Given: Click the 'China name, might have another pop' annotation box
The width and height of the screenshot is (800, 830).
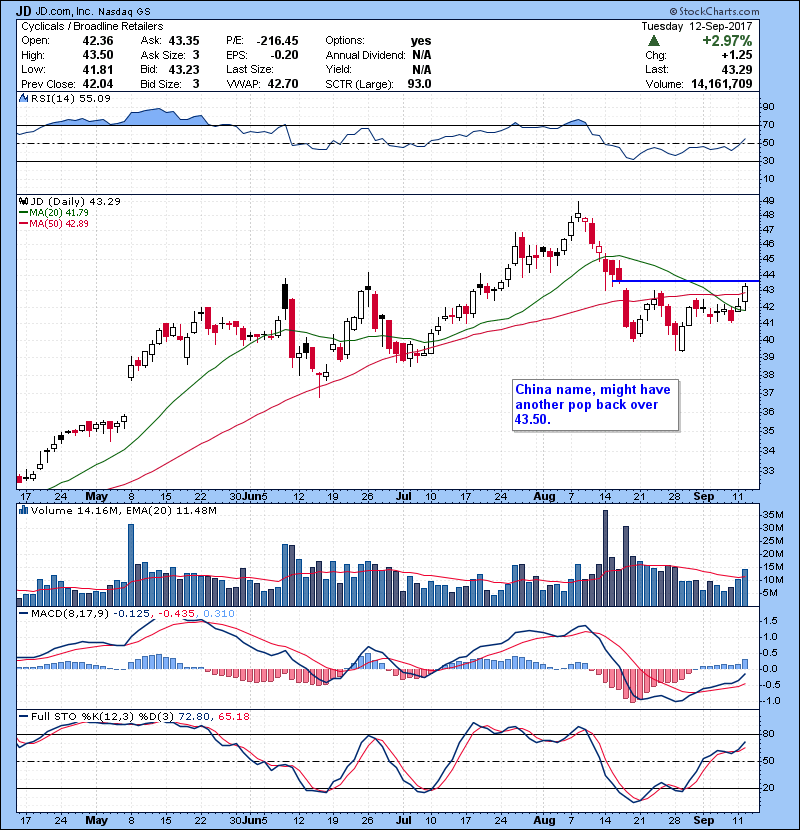Looking at the screenshot, I should [595, 405].
